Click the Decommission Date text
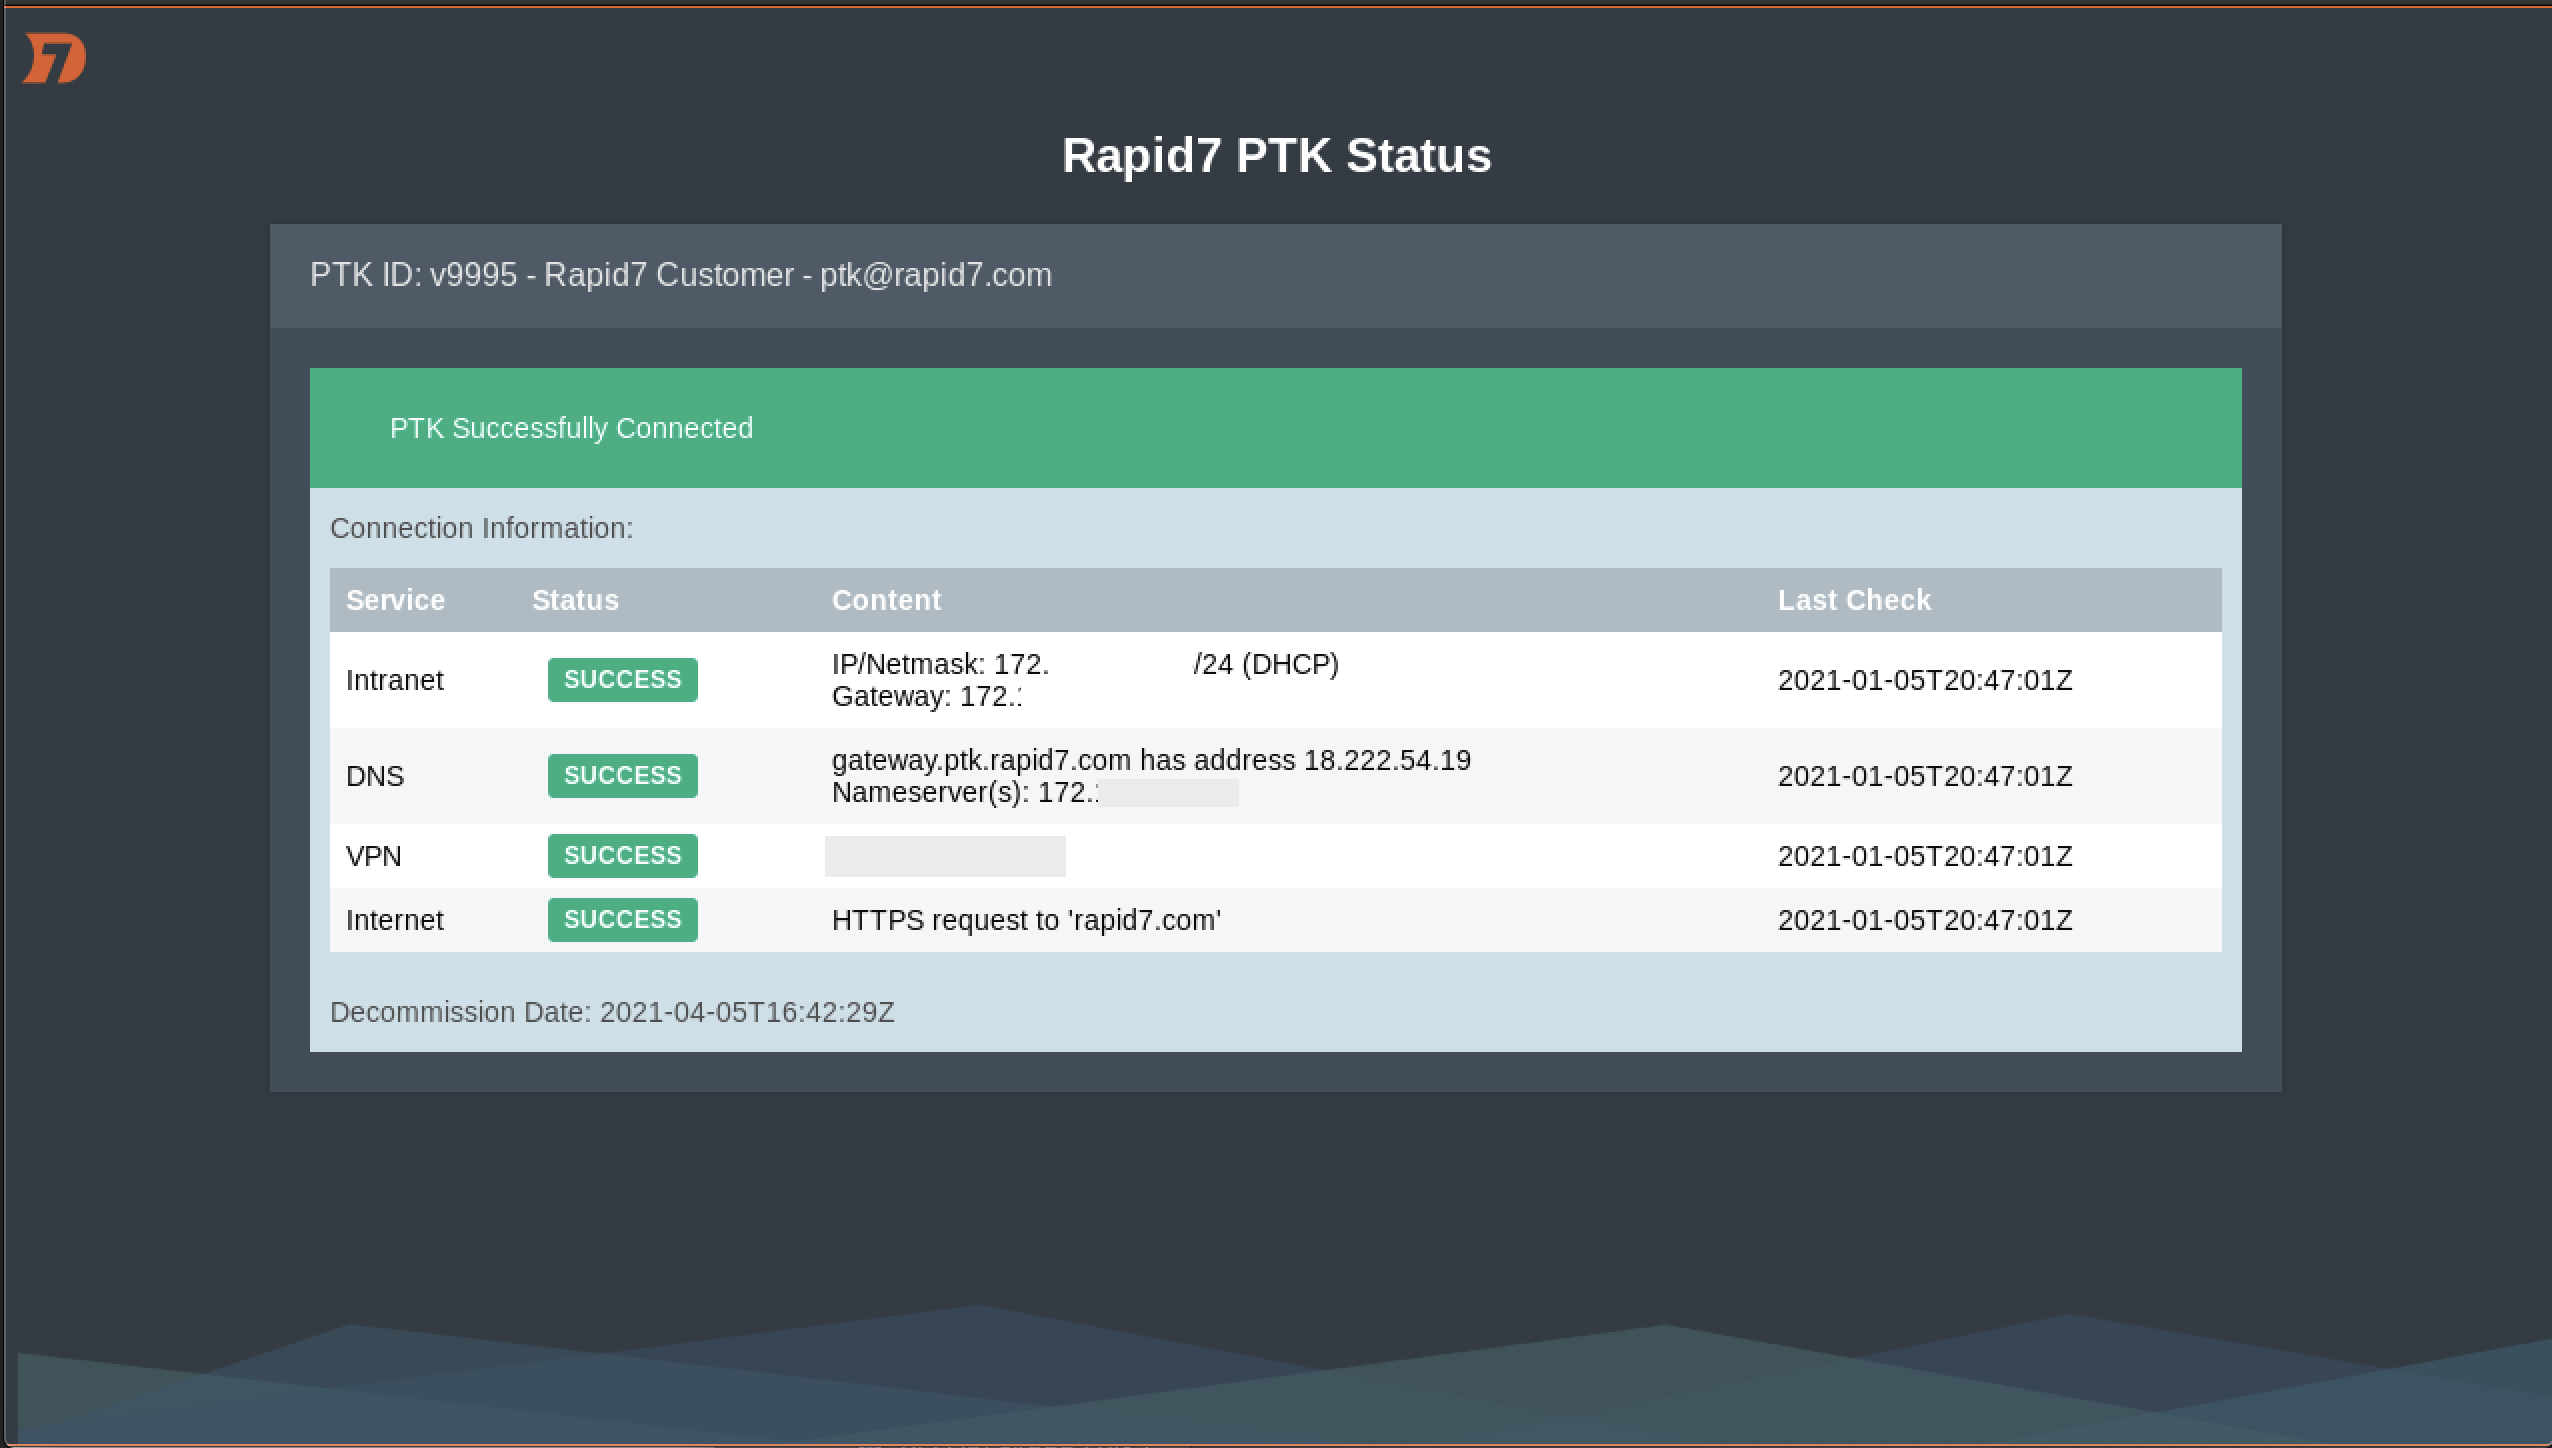 click(x=612, y=1012)
